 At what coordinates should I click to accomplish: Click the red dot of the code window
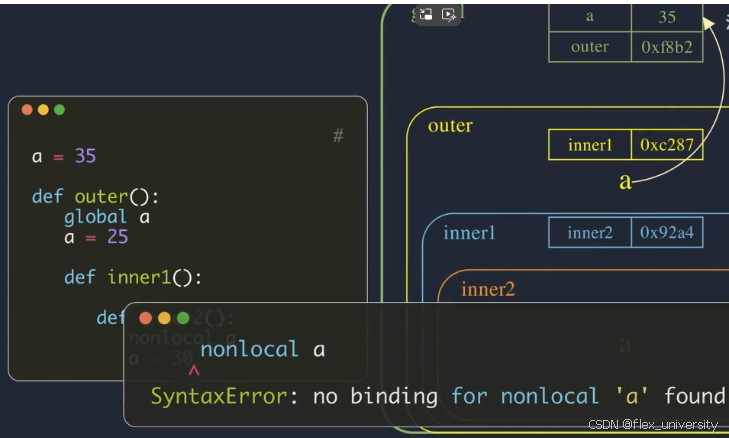point(27,110)
